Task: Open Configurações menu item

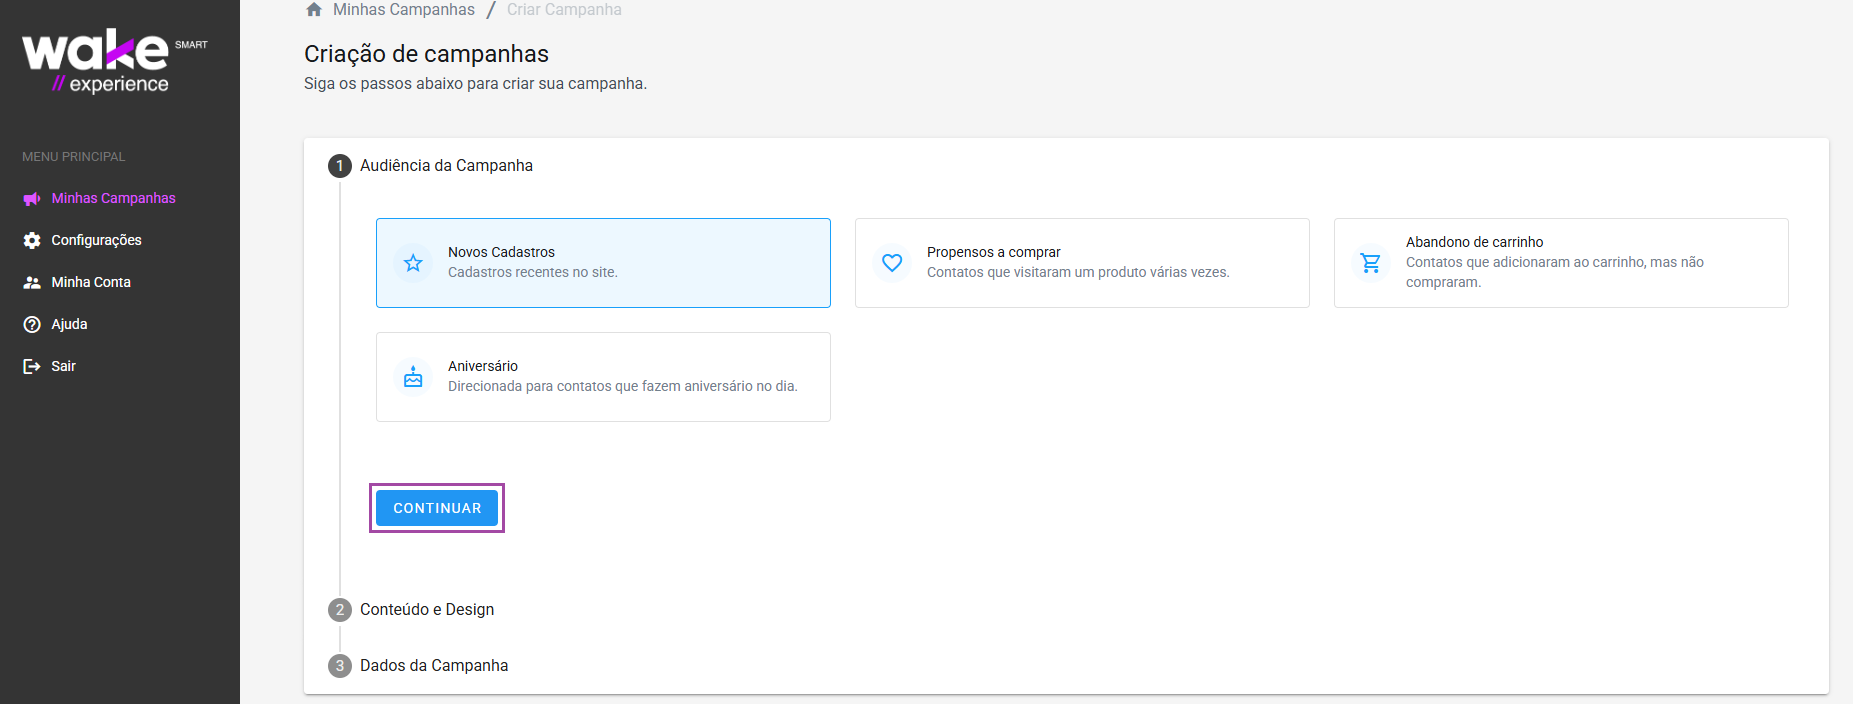Action: [x=97, y=240]
